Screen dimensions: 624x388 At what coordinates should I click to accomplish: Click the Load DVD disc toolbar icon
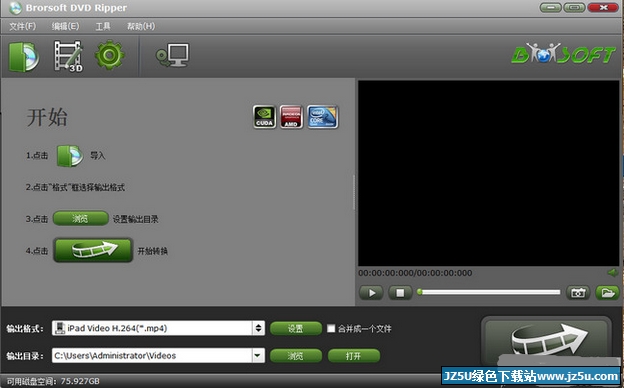(x=24, y=57)
